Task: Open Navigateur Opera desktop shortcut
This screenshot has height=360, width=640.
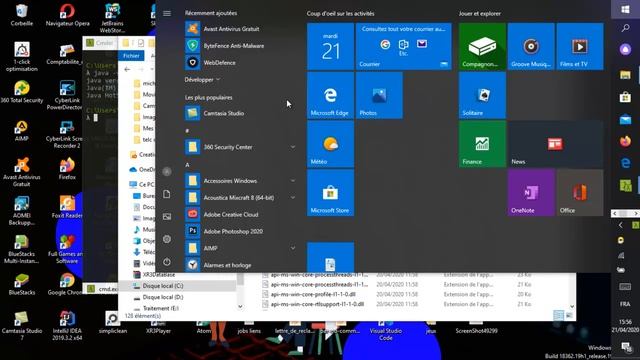Action: pyautogui.click(x=67, y=15)
